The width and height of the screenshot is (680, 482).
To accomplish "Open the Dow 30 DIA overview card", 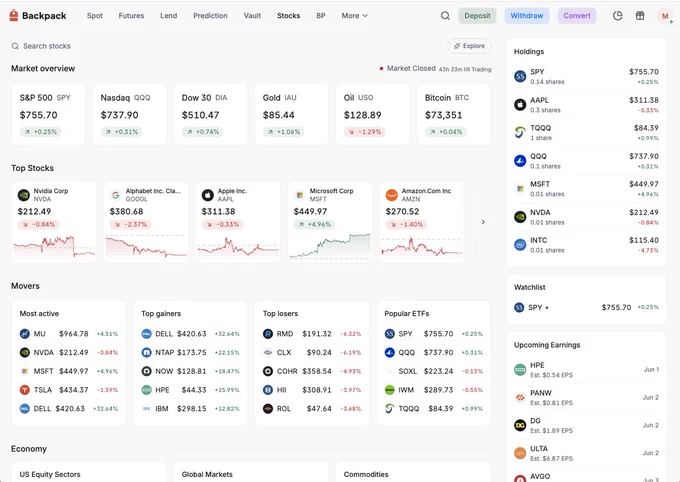I will 210,115.
